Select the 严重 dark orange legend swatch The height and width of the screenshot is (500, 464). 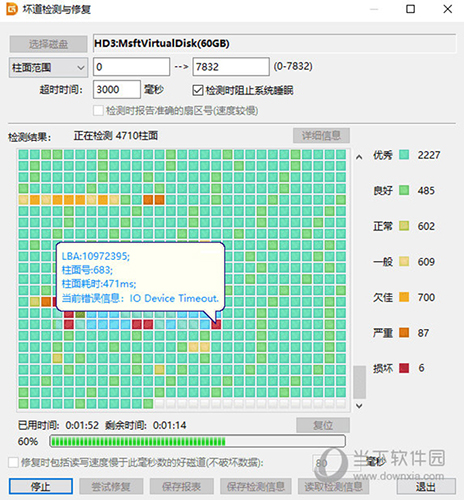point(404,333)
